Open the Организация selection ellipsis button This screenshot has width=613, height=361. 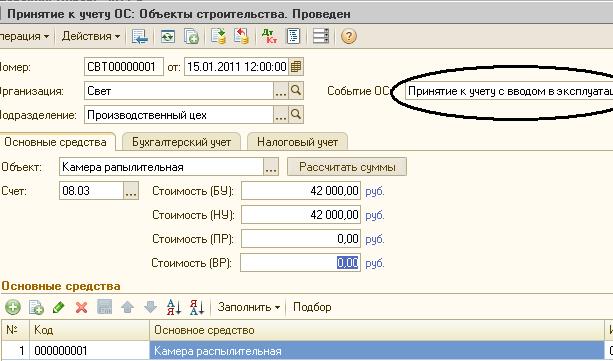281,91
